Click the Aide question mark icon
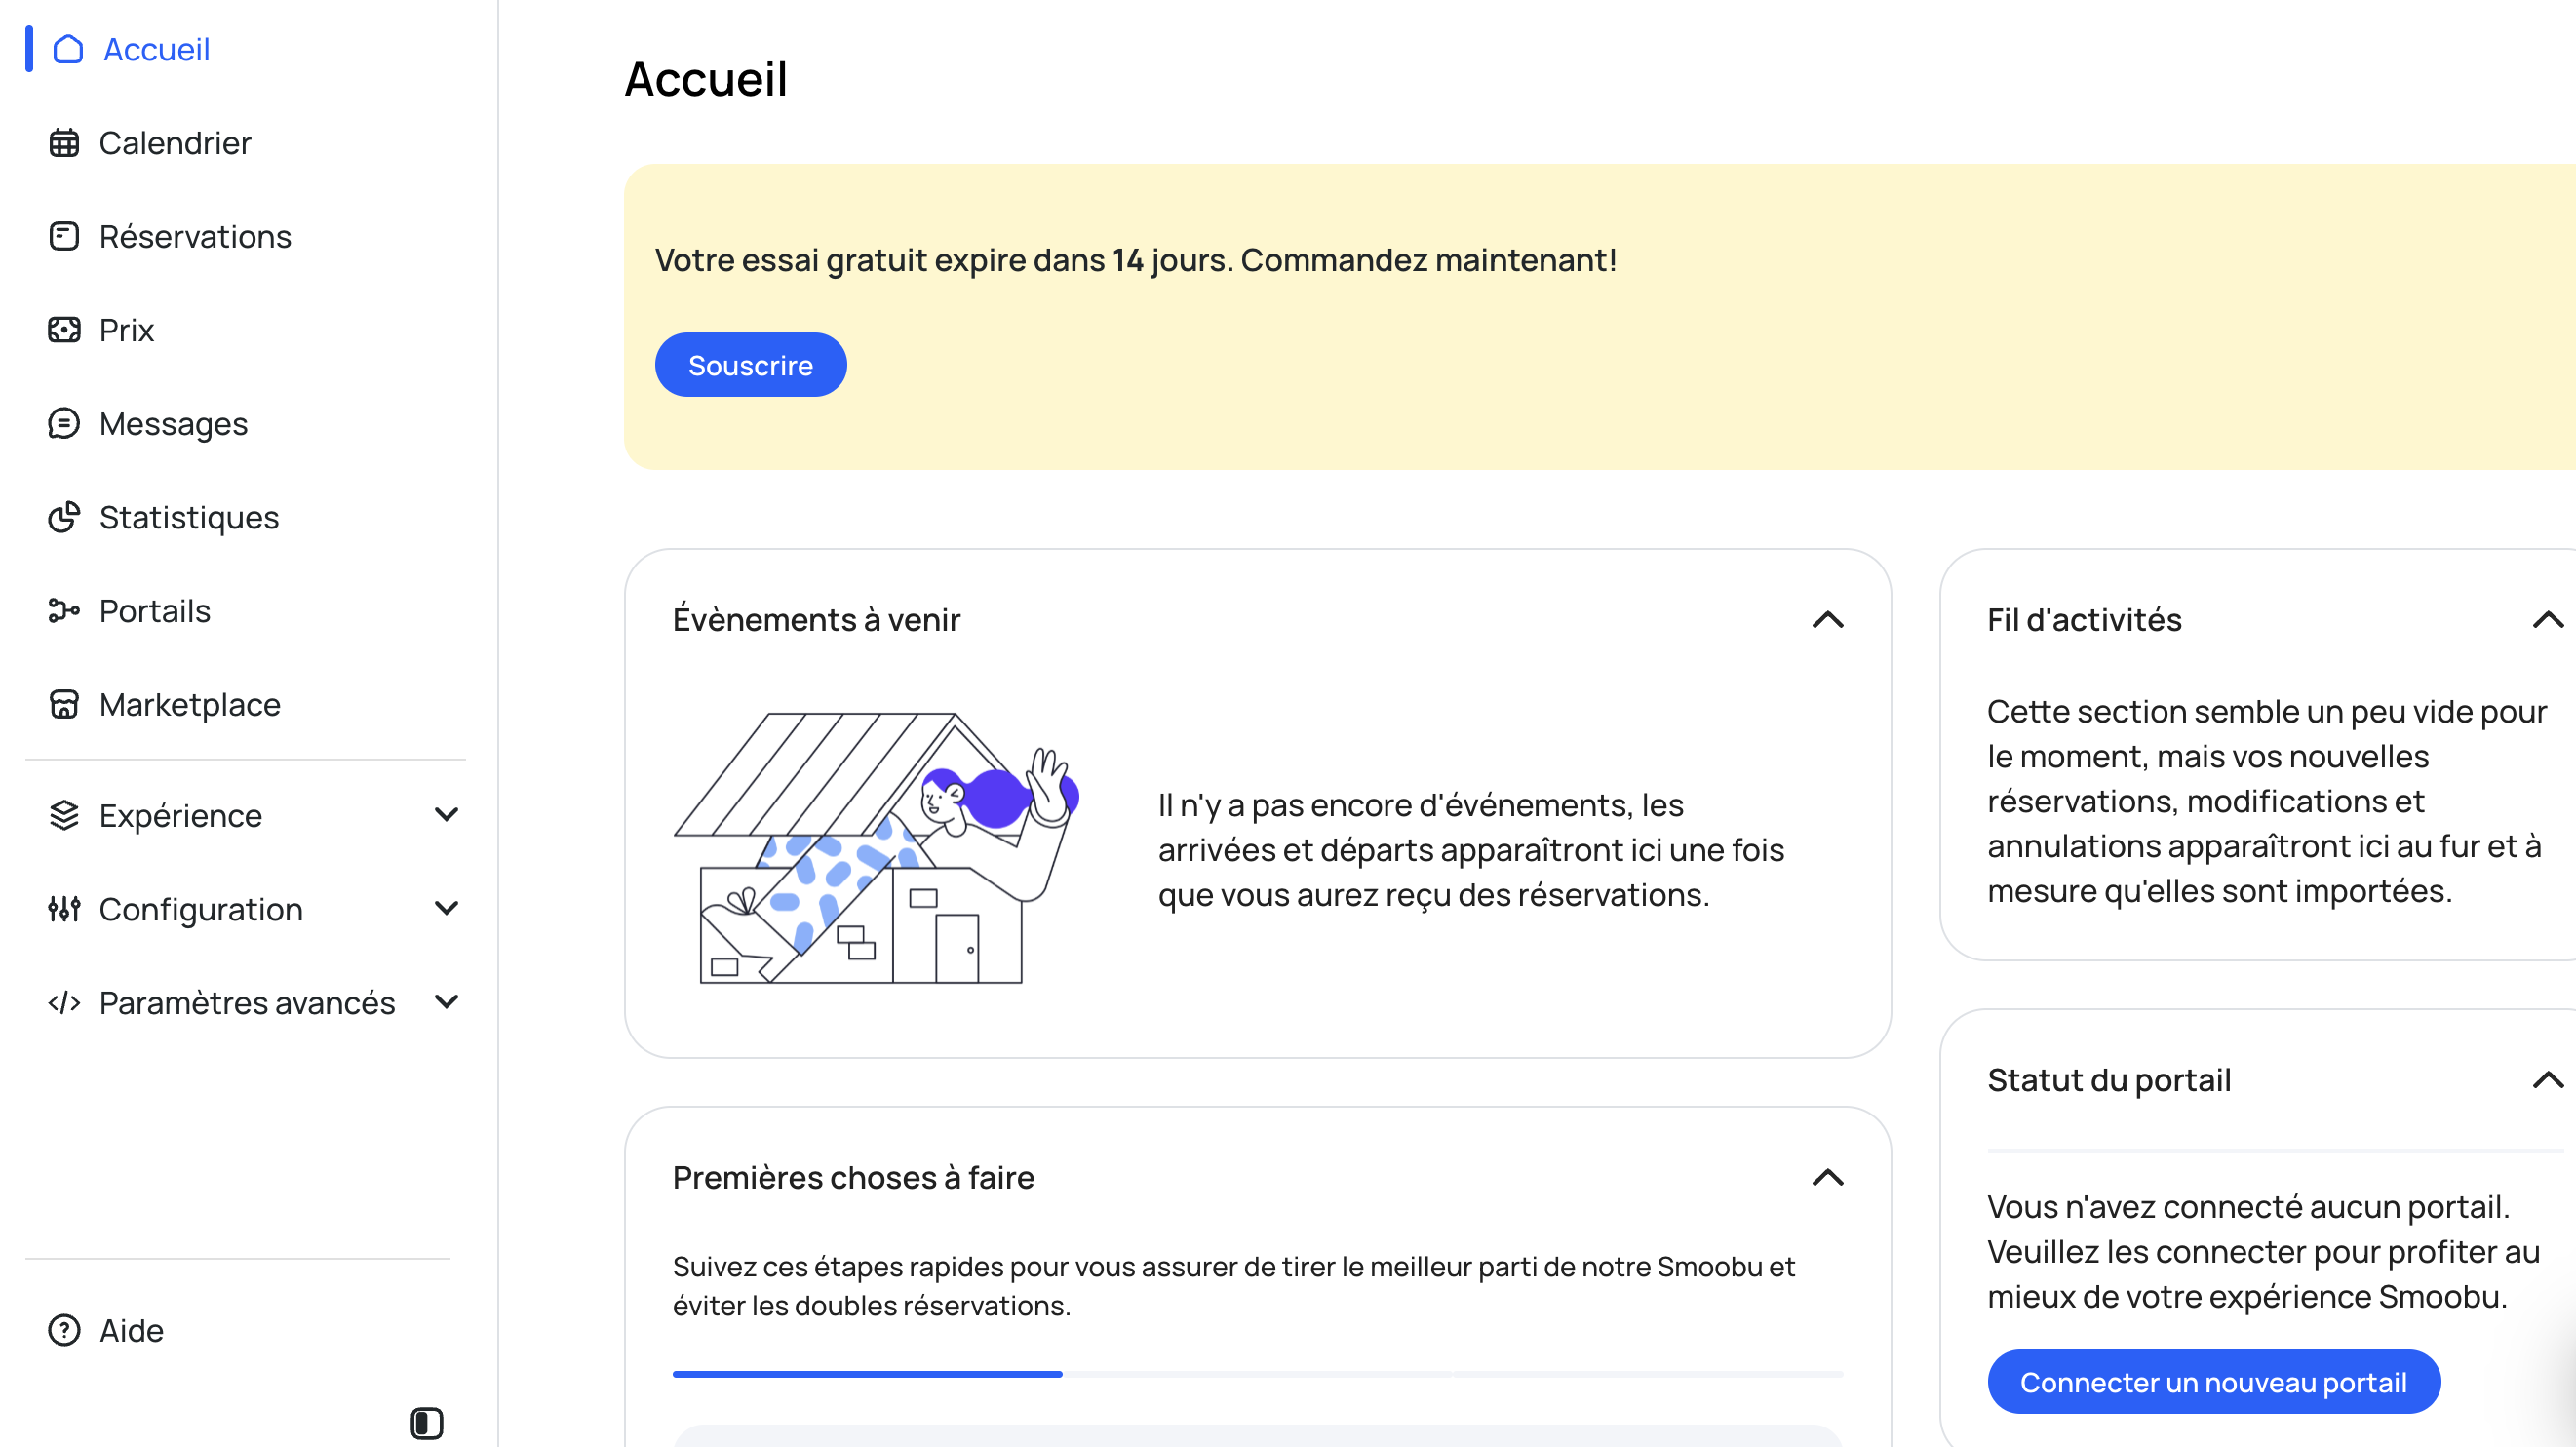The height and width of the screenshot is (1447, 2576). [x=64, y=1330]
